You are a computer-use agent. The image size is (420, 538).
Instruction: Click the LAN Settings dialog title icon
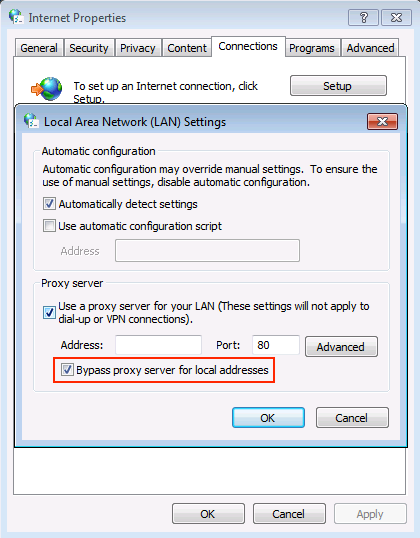[31, 121]
